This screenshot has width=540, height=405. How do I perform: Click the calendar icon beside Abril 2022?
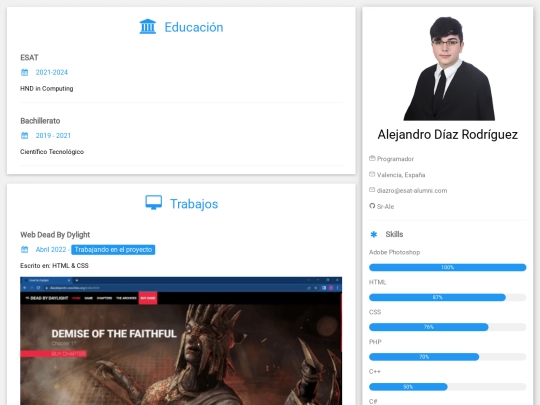[24, 249]
